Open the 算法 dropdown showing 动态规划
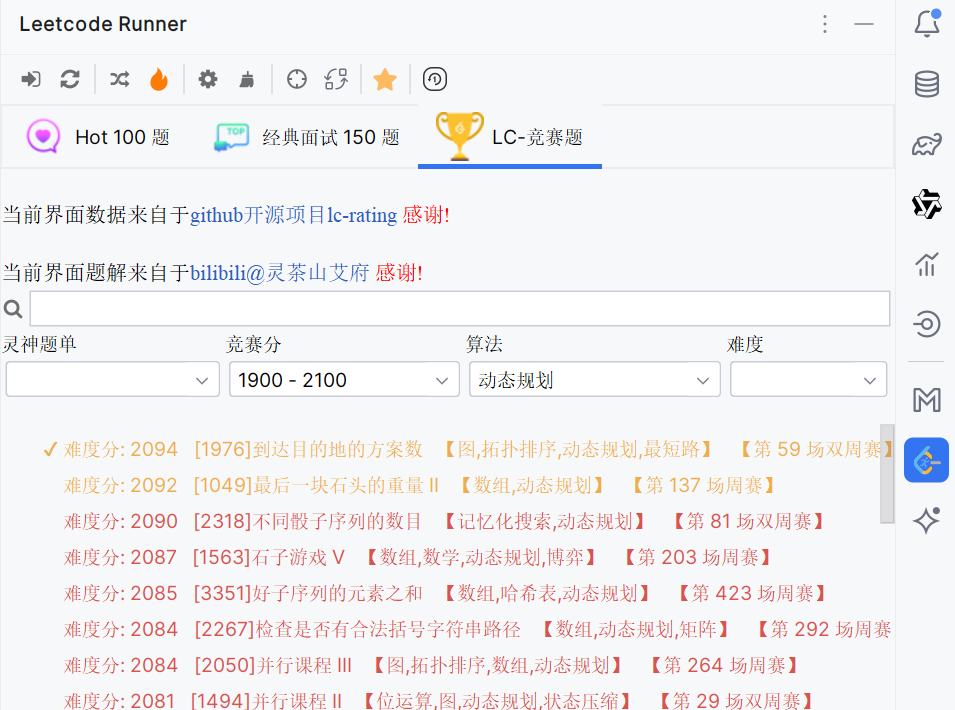Viewport: 955px width, 710px height. point(594,380)
